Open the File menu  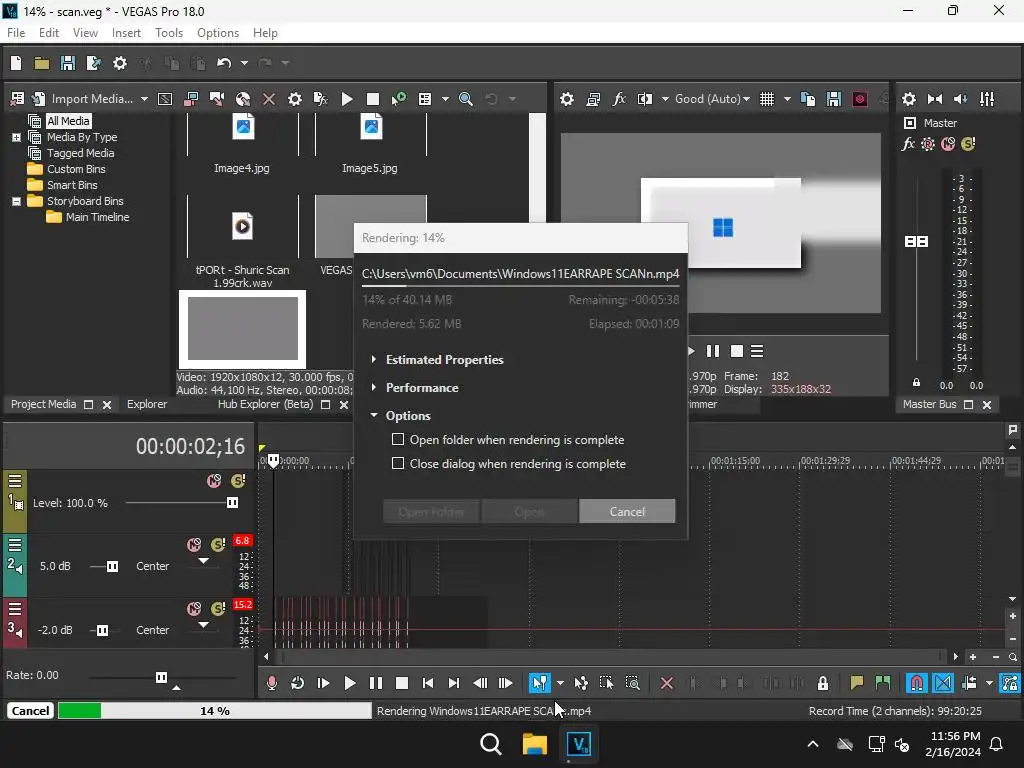tap(16, 33)
